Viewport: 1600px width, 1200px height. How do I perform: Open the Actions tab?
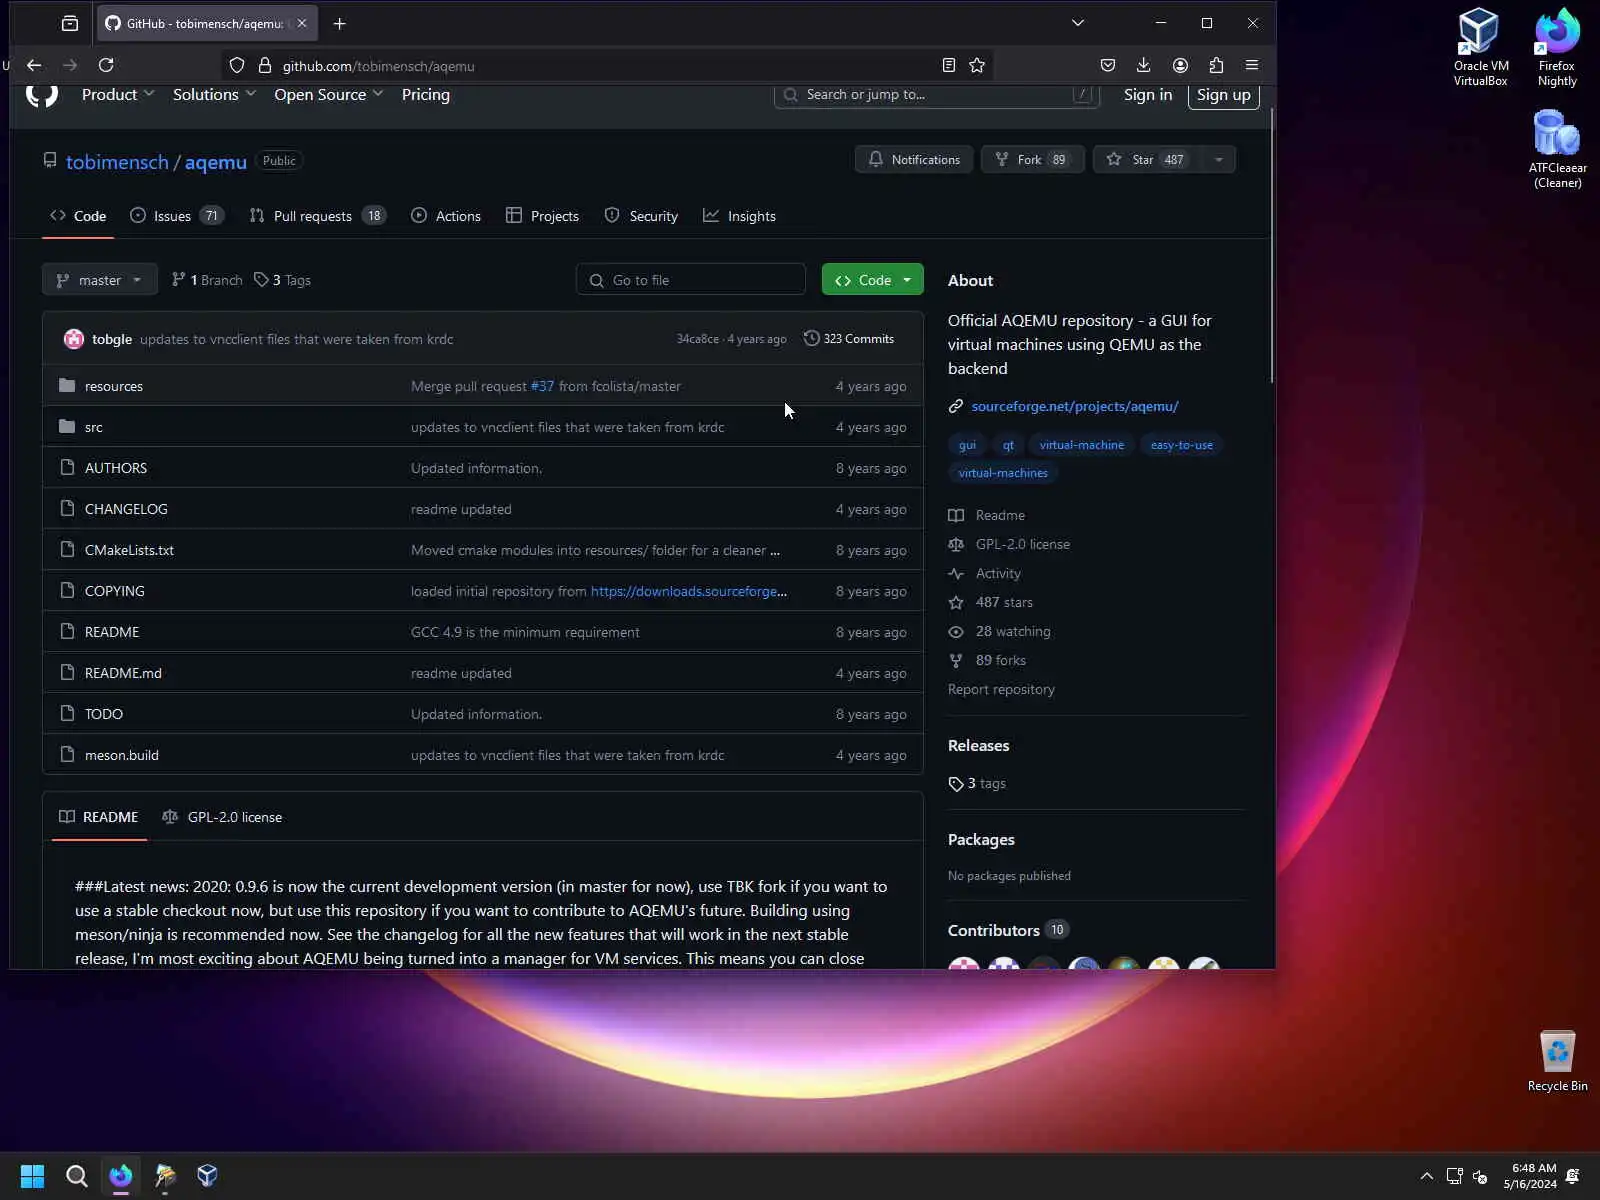pos(446,216)
